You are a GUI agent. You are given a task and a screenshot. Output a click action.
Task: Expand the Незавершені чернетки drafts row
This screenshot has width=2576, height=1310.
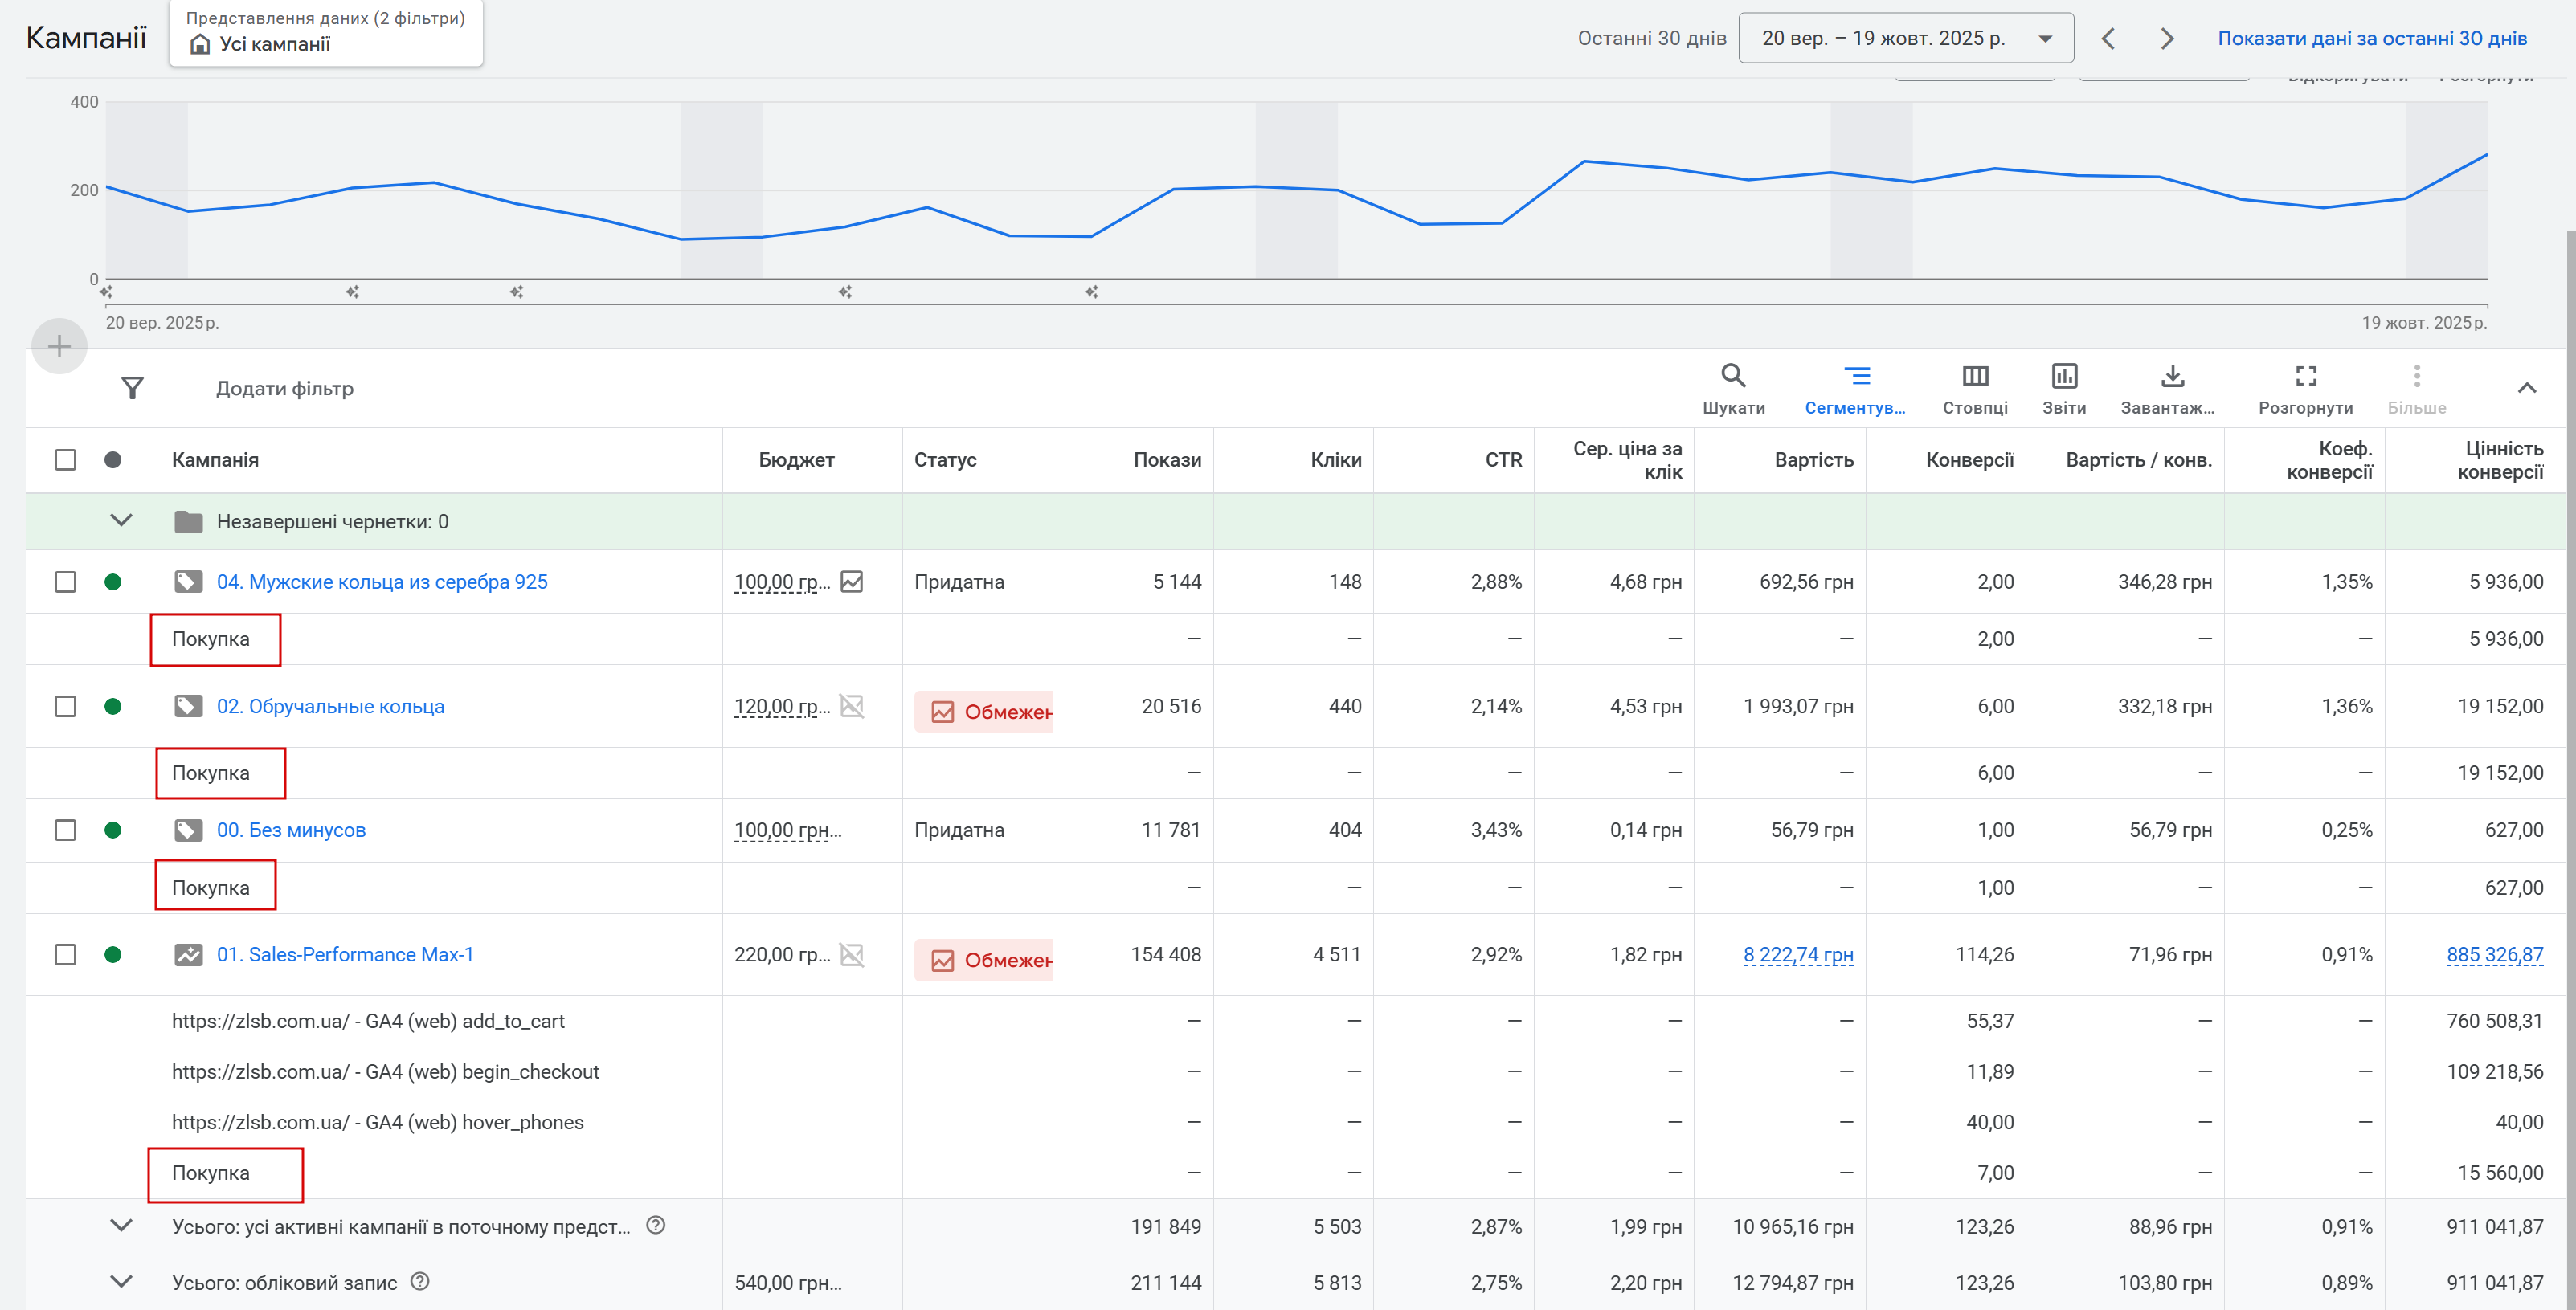coord(121,521)
